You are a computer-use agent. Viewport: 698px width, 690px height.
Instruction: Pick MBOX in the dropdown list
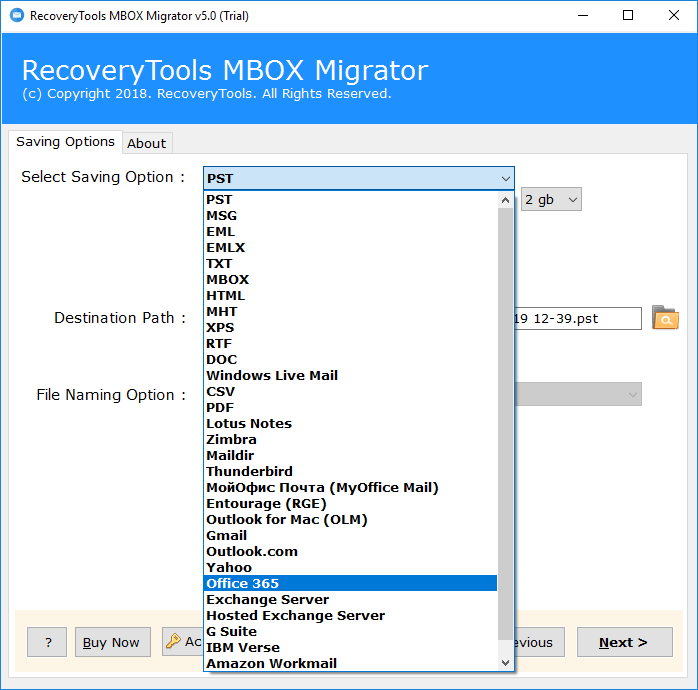(x=350, y=280)
